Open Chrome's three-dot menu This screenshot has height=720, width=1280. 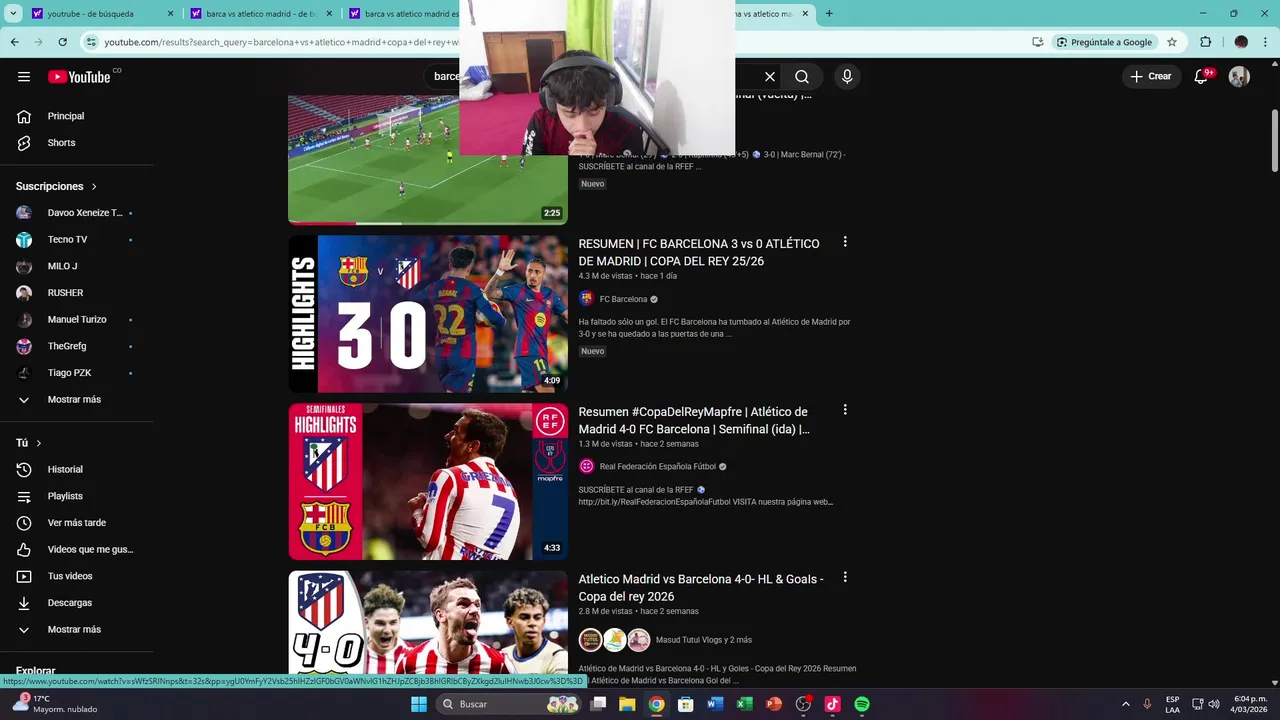point(1265,42)
